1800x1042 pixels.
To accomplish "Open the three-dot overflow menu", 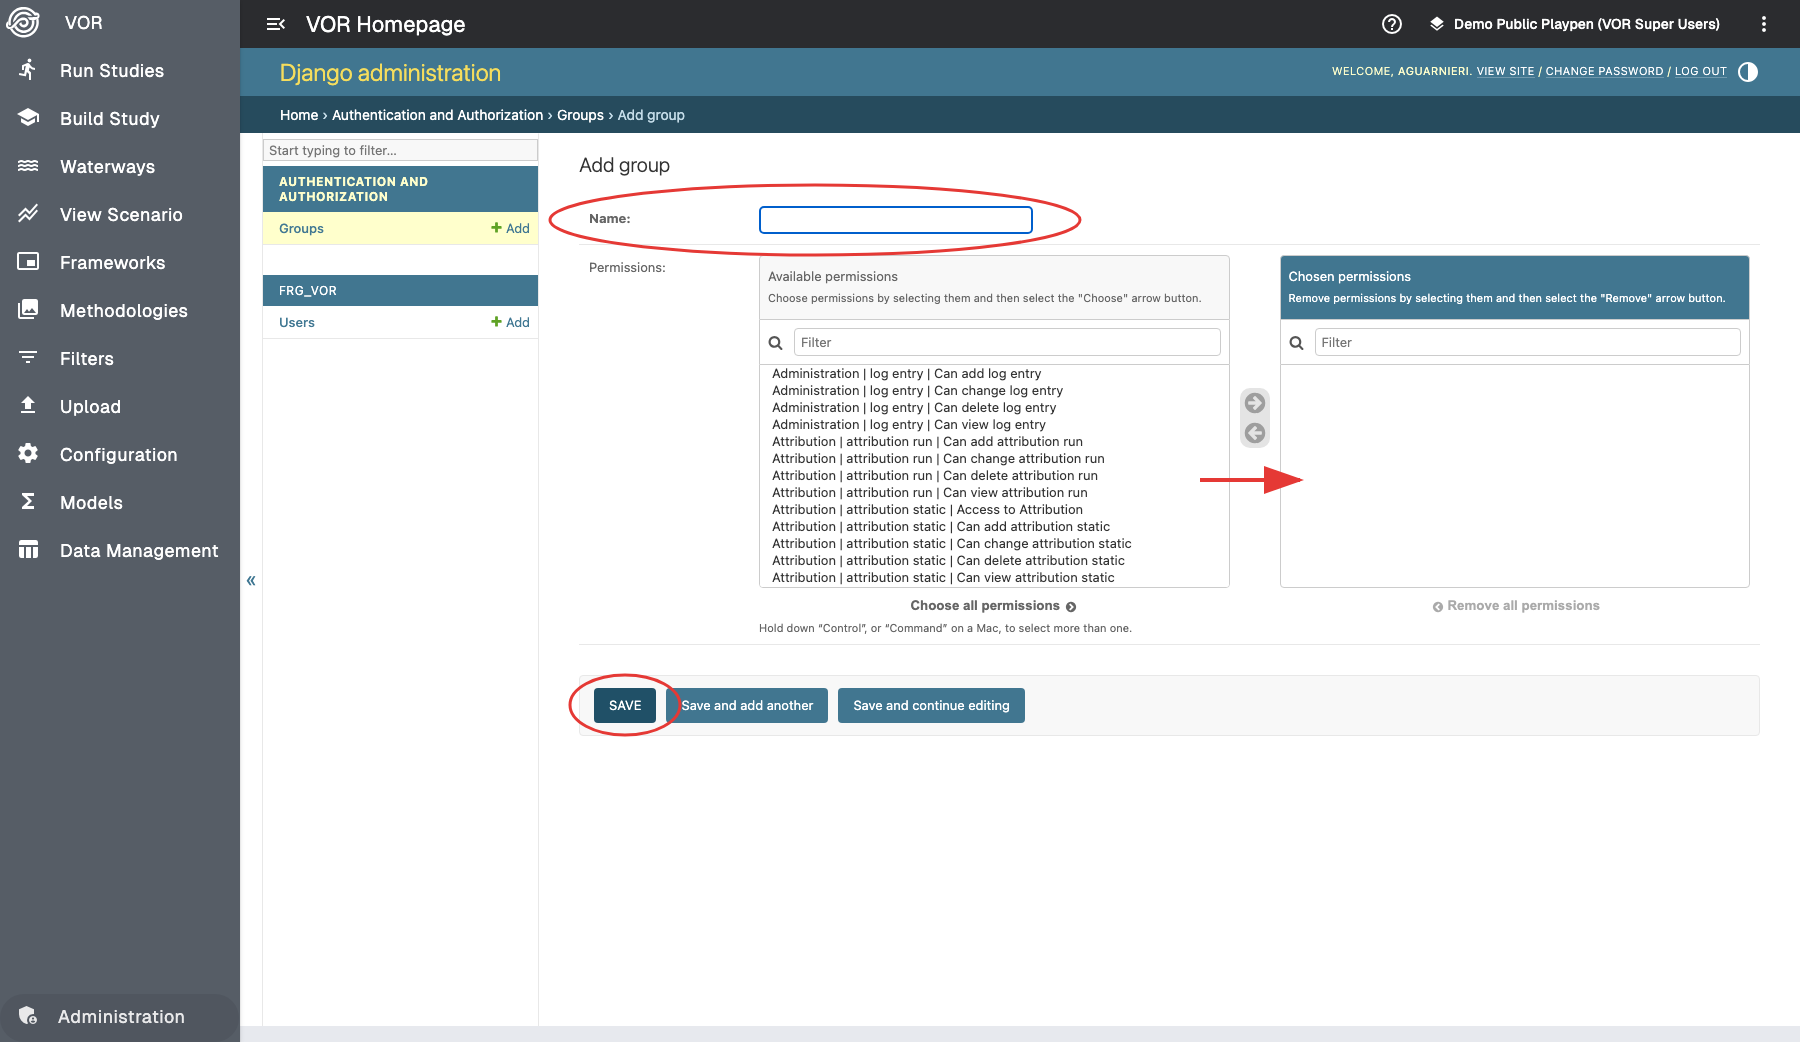I will 1763,24.
